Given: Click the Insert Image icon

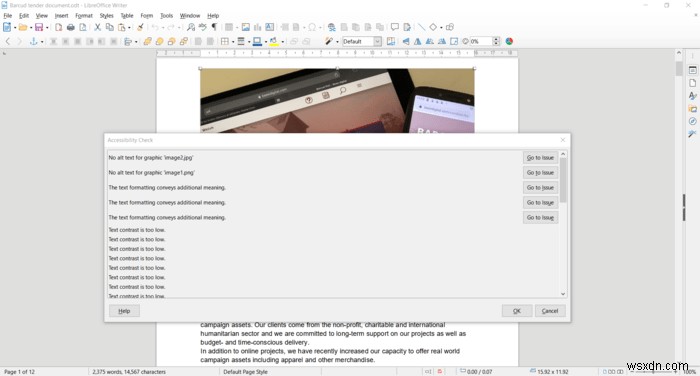Looking at the screenshot, I should click(x=246, y=27).
